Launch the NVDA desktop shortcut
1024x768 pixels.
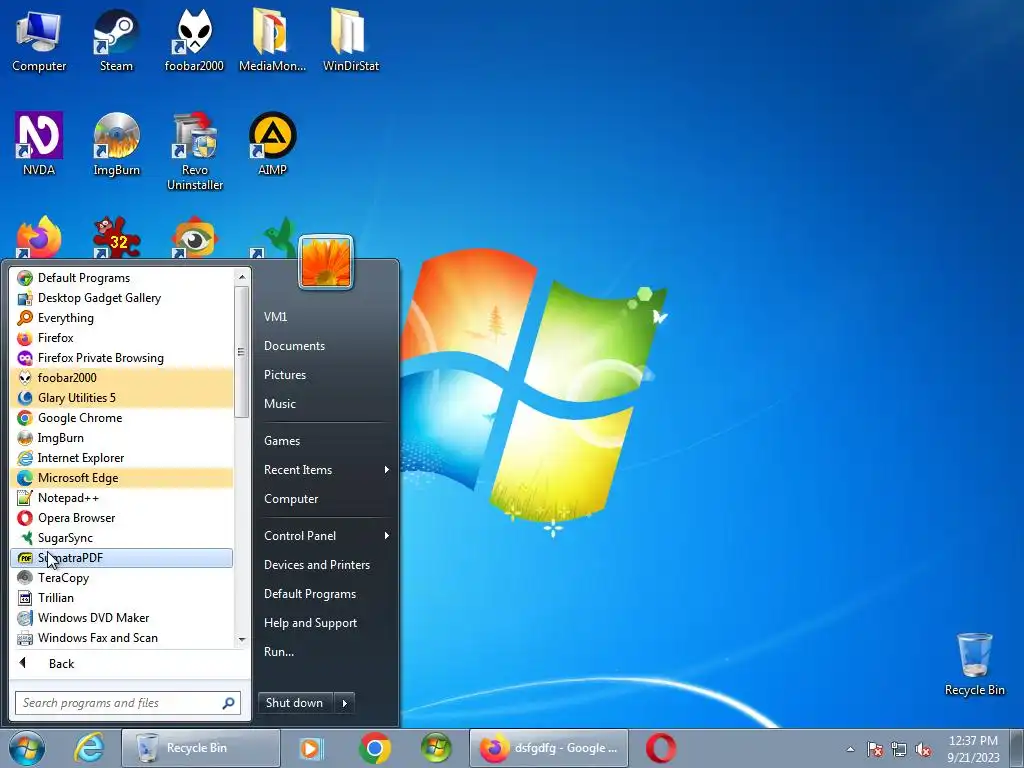pos(39,144)
